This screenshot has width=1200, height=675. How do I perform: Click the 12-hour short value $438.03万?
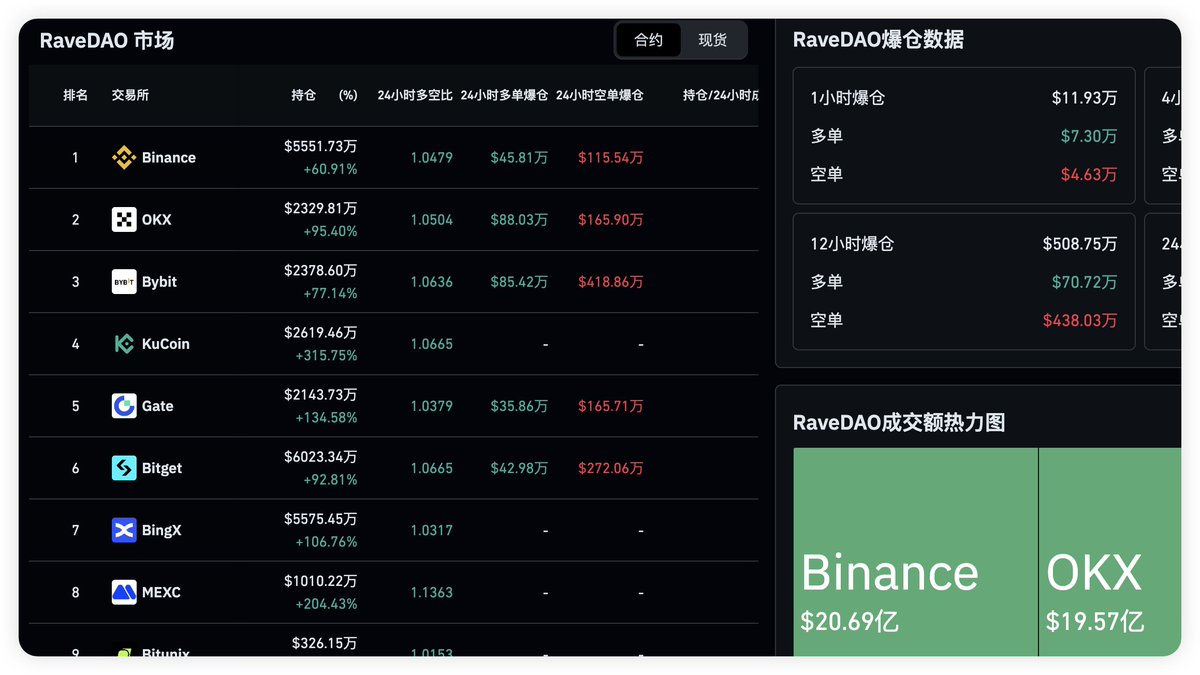point(1080,320)
